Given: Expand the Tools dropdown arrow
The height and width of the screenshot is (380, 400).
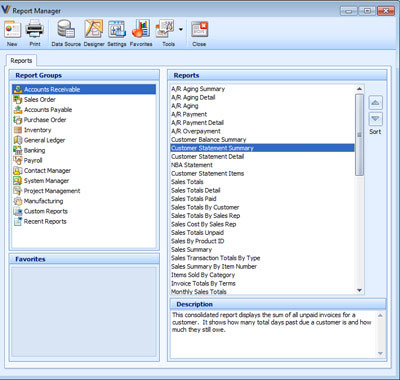Looking at the screenshot, I should pos(181,29).
